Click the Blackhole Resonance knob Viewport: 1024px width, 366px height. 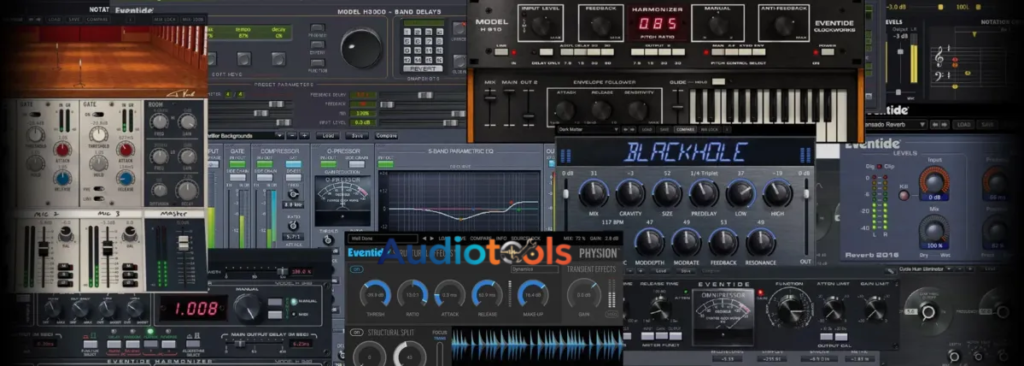(x=761, y=242)
